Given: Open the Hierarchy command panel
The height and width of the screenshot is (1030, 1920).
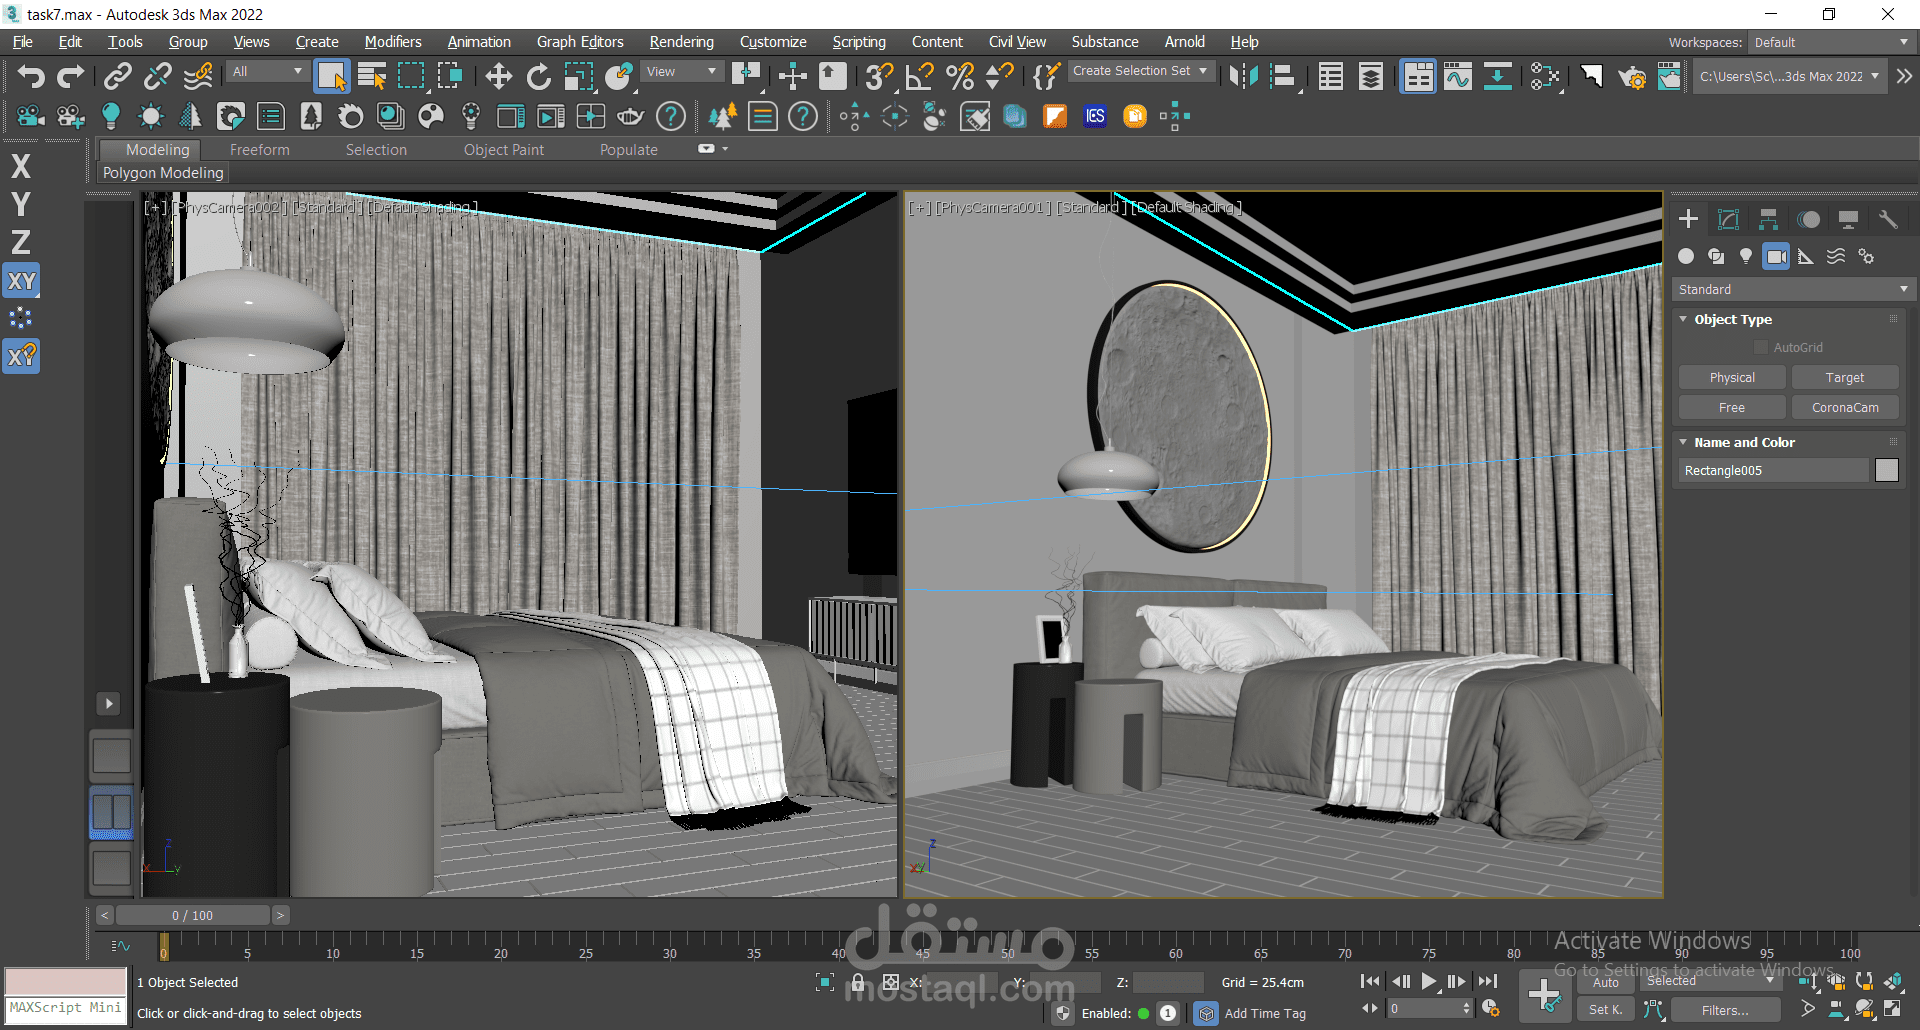Looking at the screenshot, I should [1768, 220].
